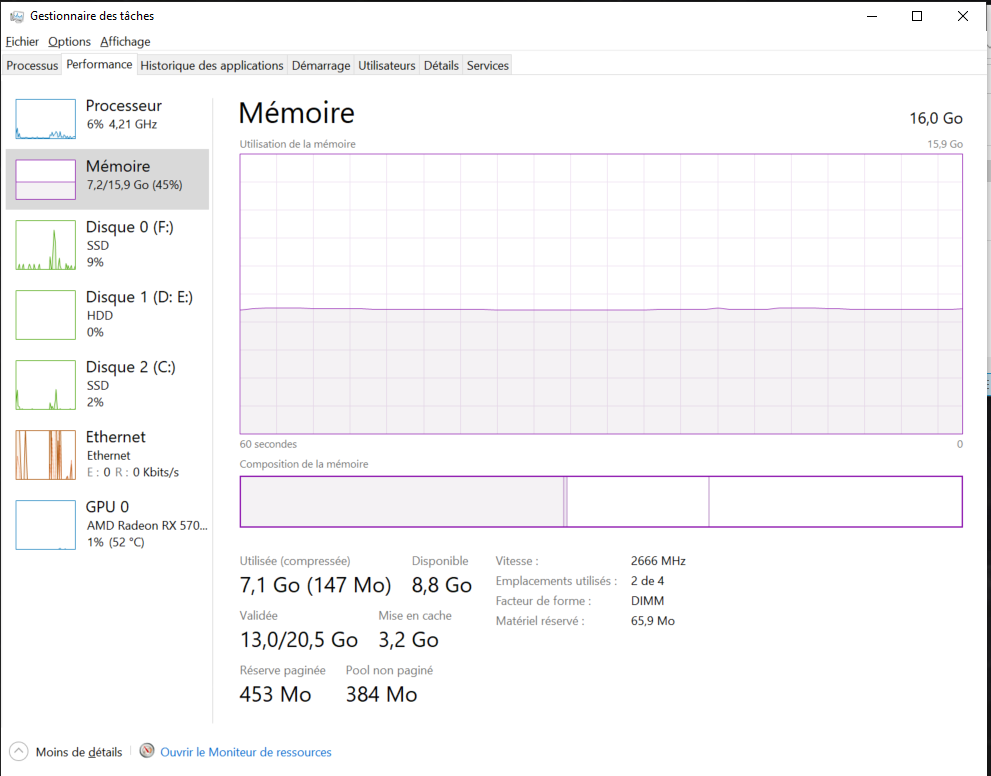991x776 pixels.
Task: Open the Options menu
Action: click(x=69, y=41)
